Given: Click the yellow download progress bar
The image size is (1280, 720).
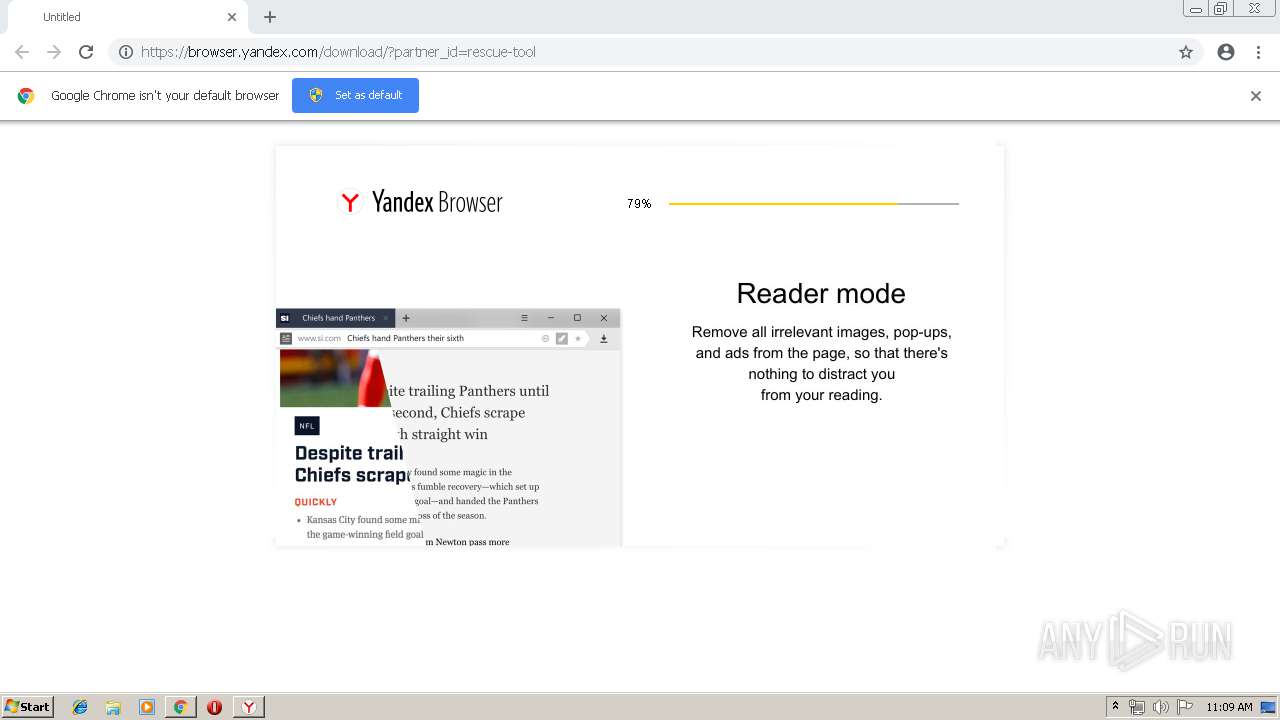Looking at the screenshot, I should 813,204.
